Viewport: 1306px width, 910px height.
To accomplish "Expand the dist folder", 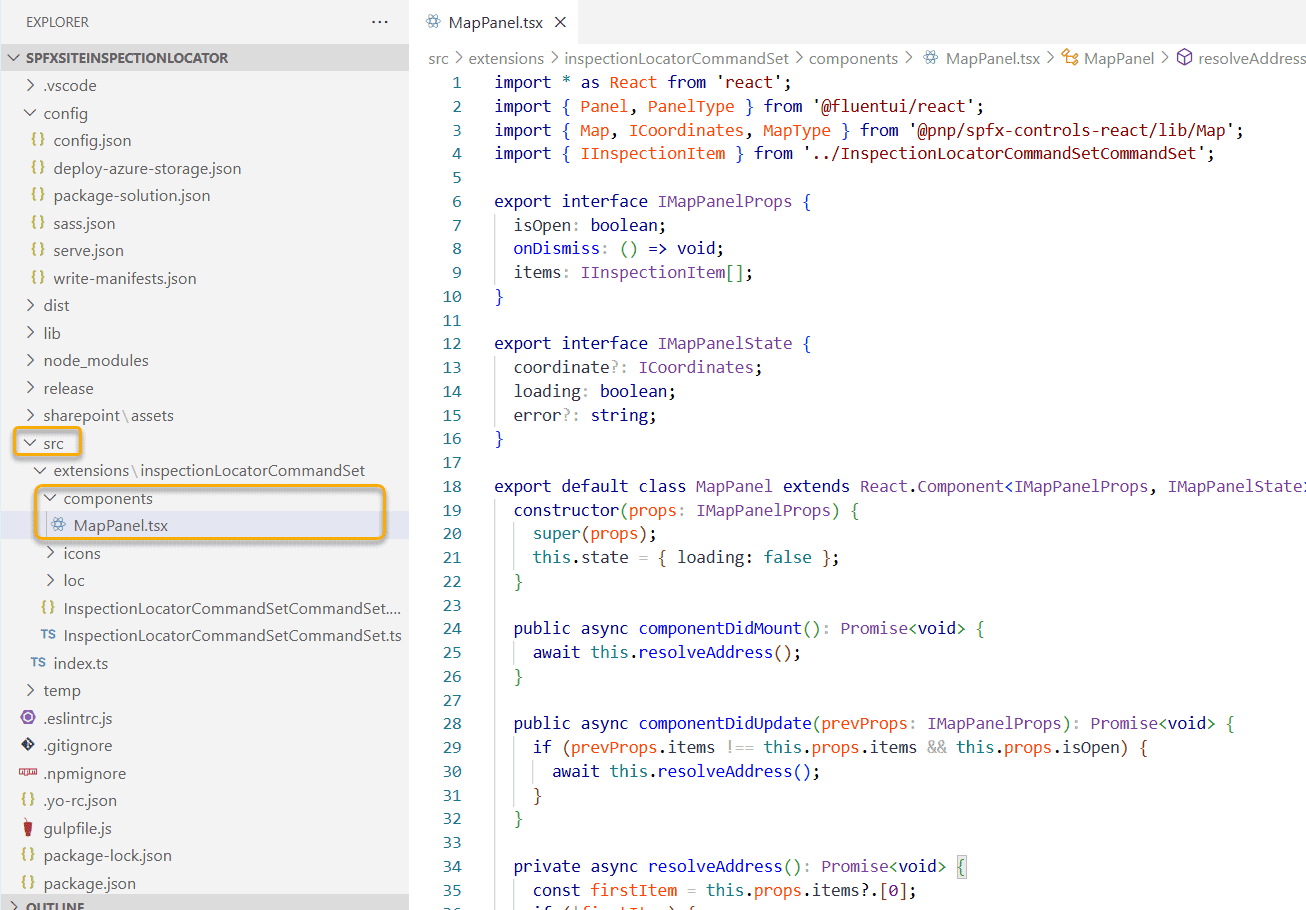I will click(30, 305).
